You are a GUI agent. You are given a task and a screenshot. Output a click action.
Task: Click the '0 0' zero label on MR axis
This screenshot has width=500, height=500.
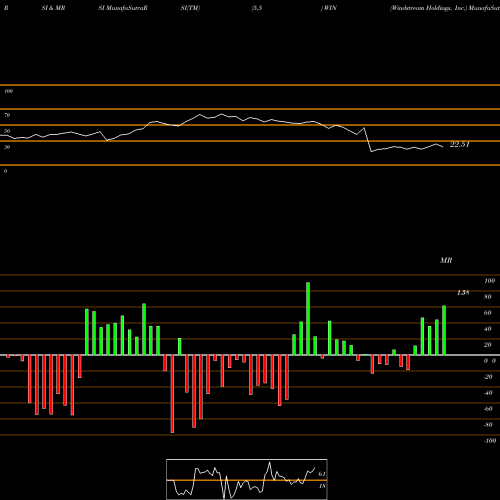490,361
